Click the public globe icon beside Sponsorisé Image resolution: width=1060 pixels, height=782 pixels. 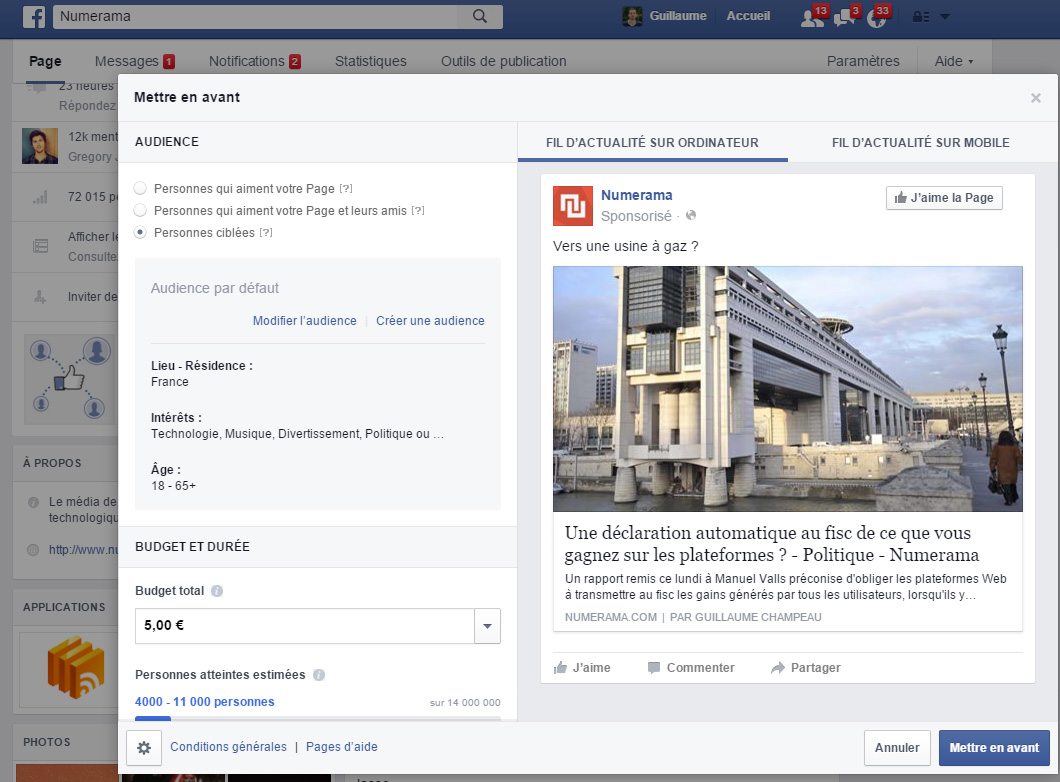690,216
